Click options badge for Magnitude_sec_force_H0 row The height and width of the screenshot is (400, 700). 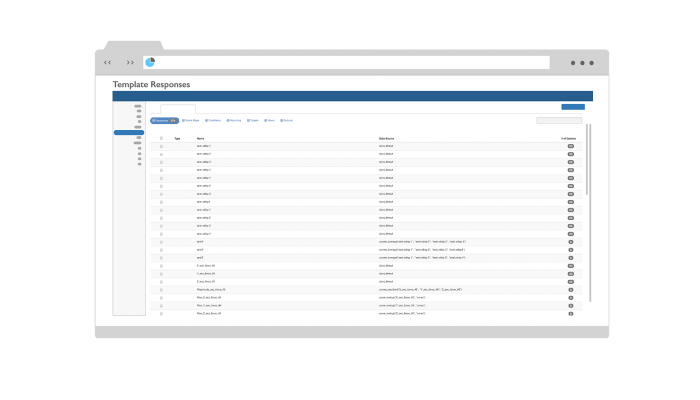(570, 290)
